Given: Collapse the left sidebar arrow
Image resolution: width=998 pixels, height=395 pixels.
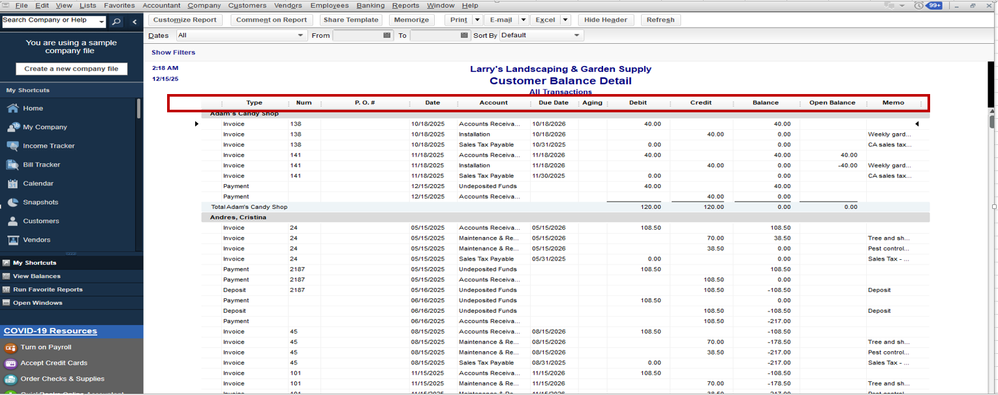Looking at the screenshot, I should pyautogui.click(x=134, y=22).
